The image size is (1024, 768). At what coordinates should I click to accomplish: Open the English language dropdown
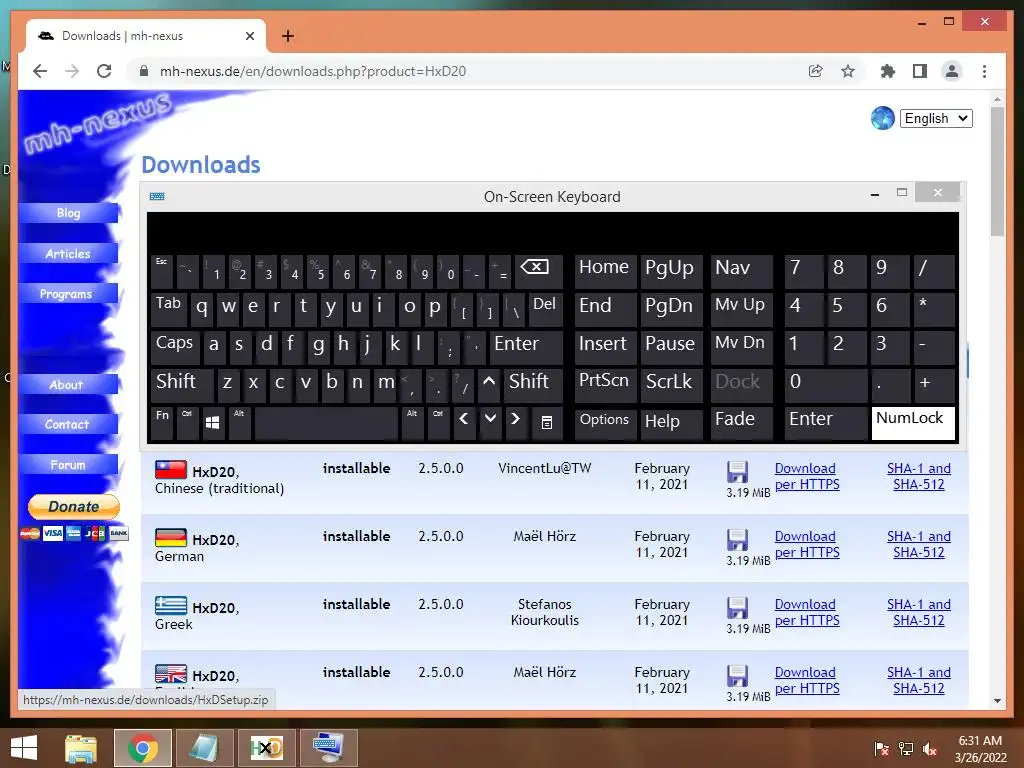tap(936, 118)
